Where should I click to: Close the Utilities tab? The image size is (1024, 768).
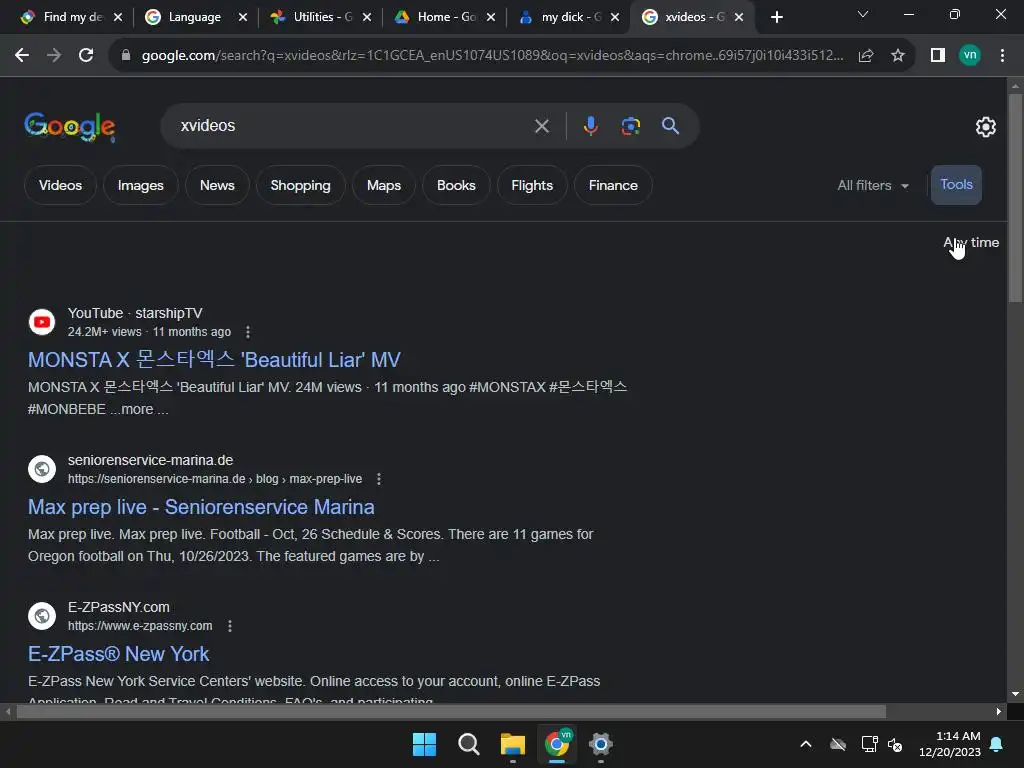367,18
